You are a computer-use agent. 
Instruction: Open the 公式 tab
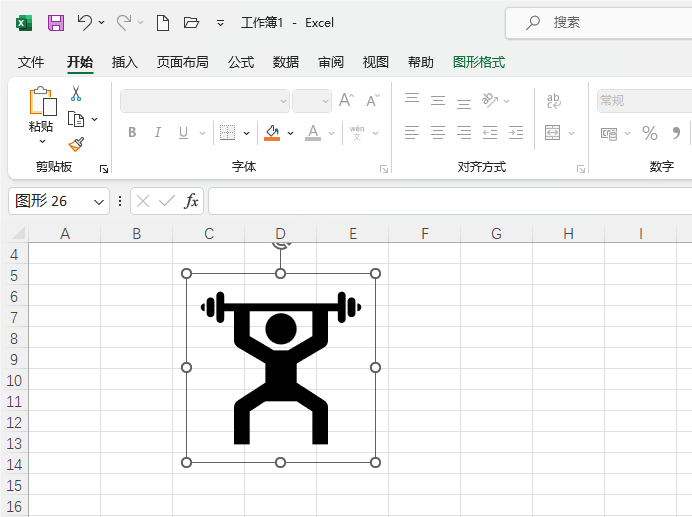(x=241, y=62)
